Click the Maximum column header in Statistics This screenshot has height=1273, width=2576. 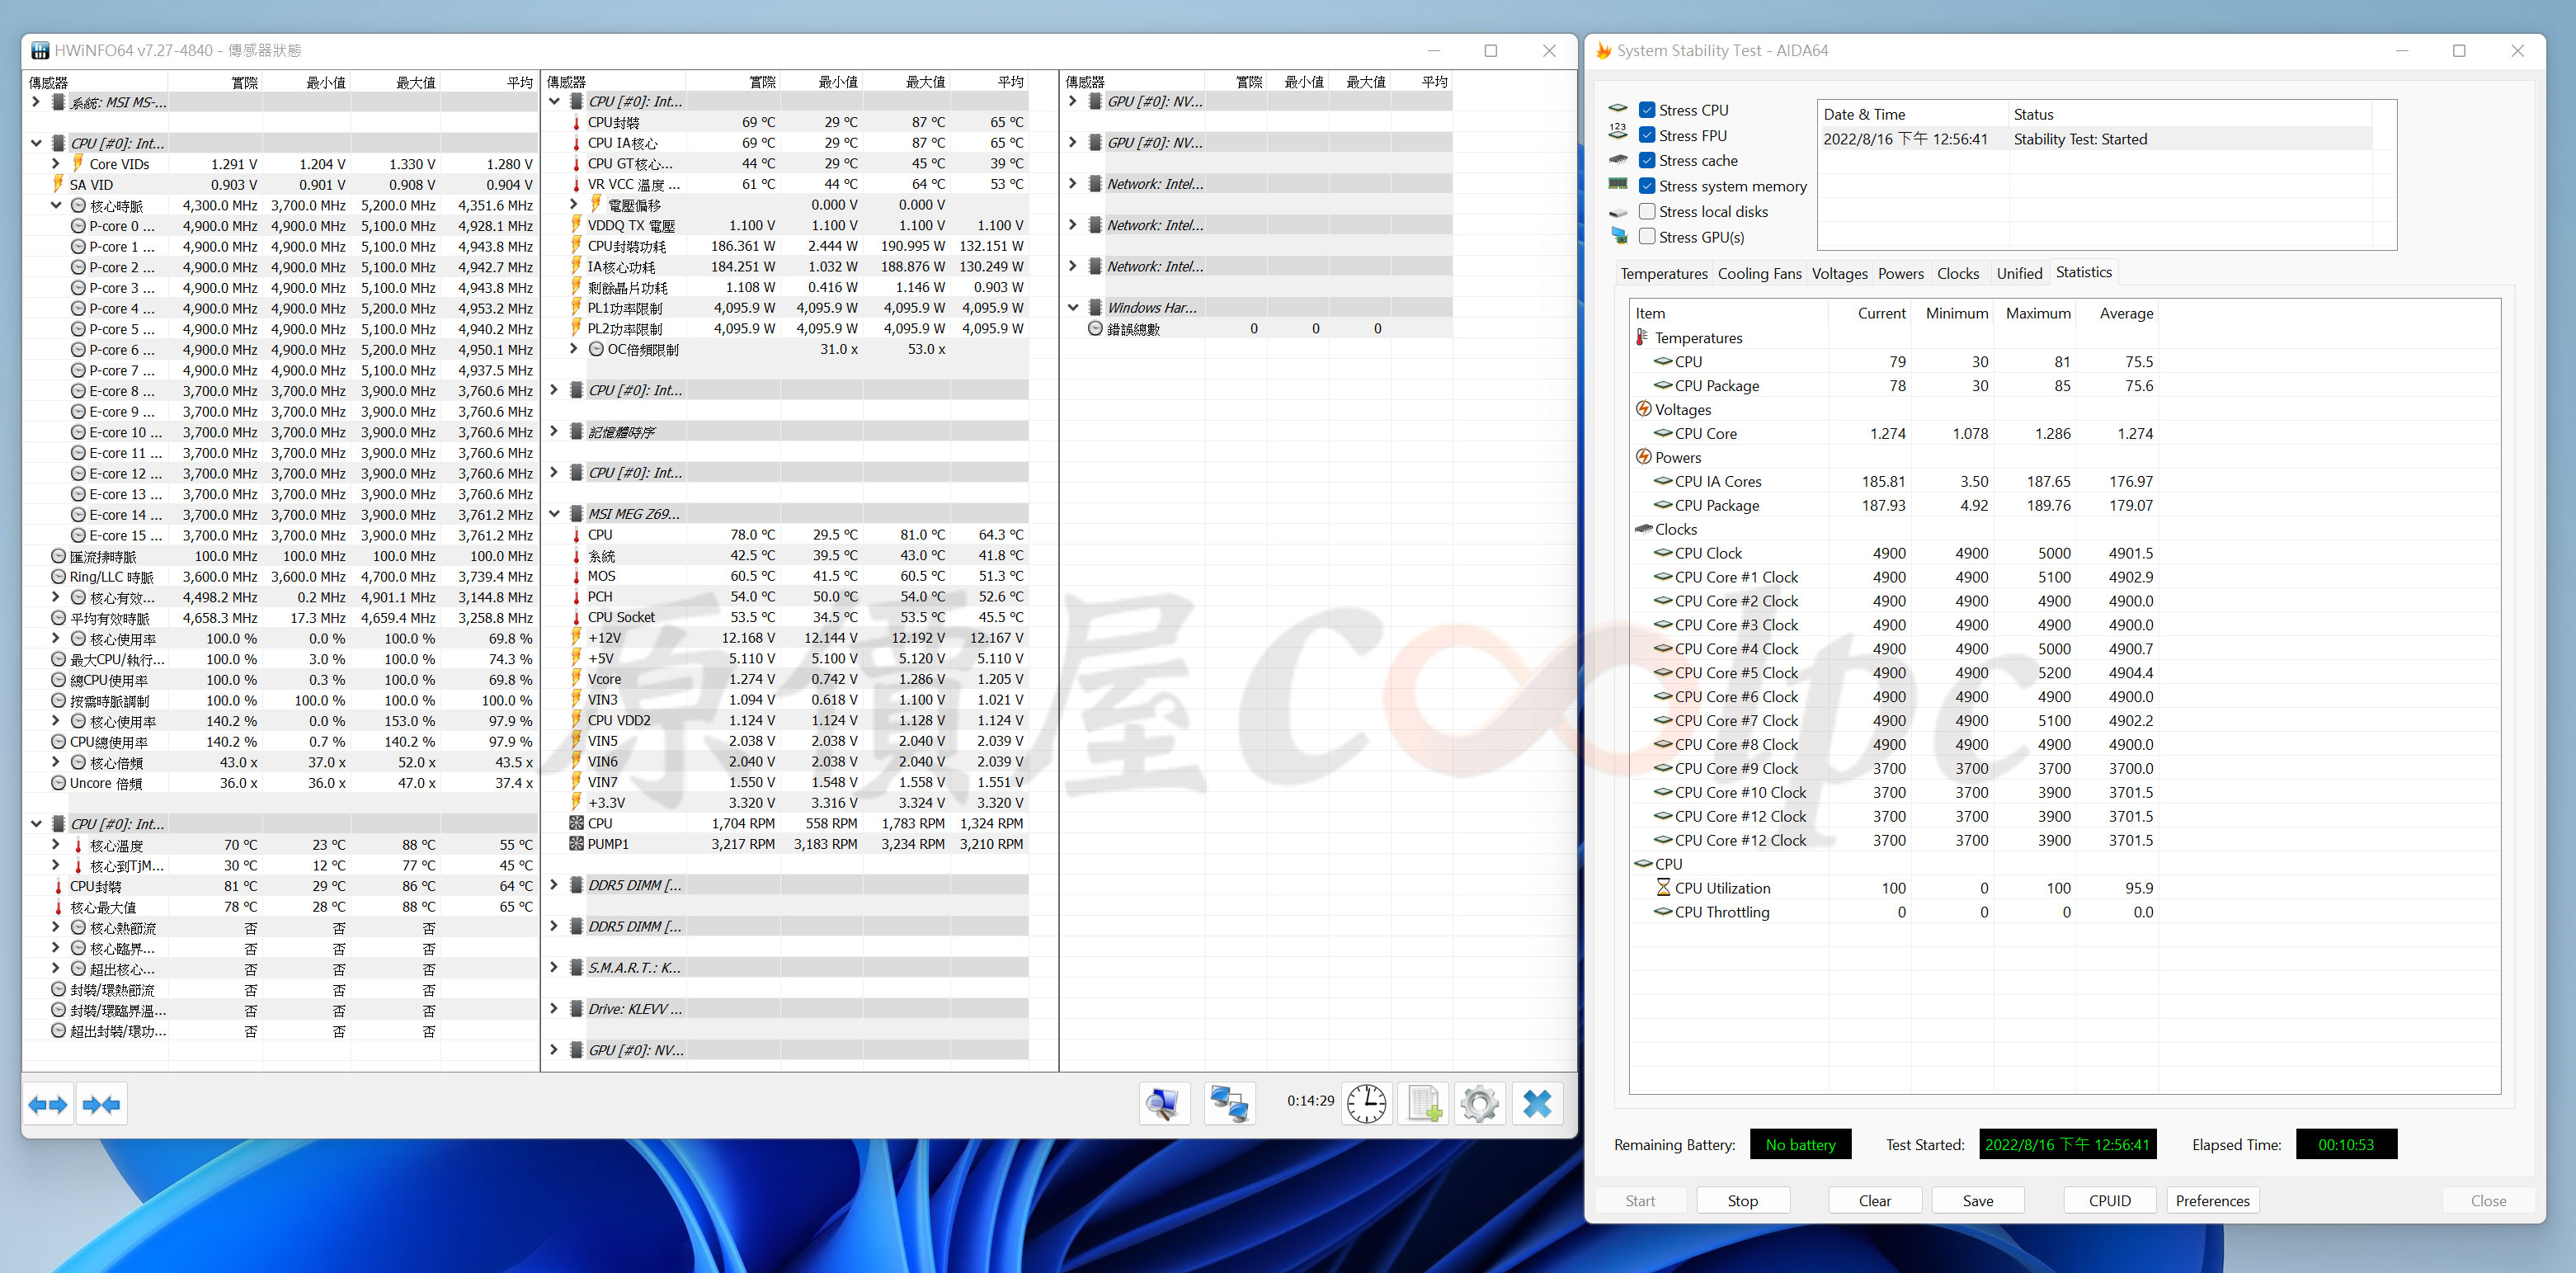tap(2037, 313)
